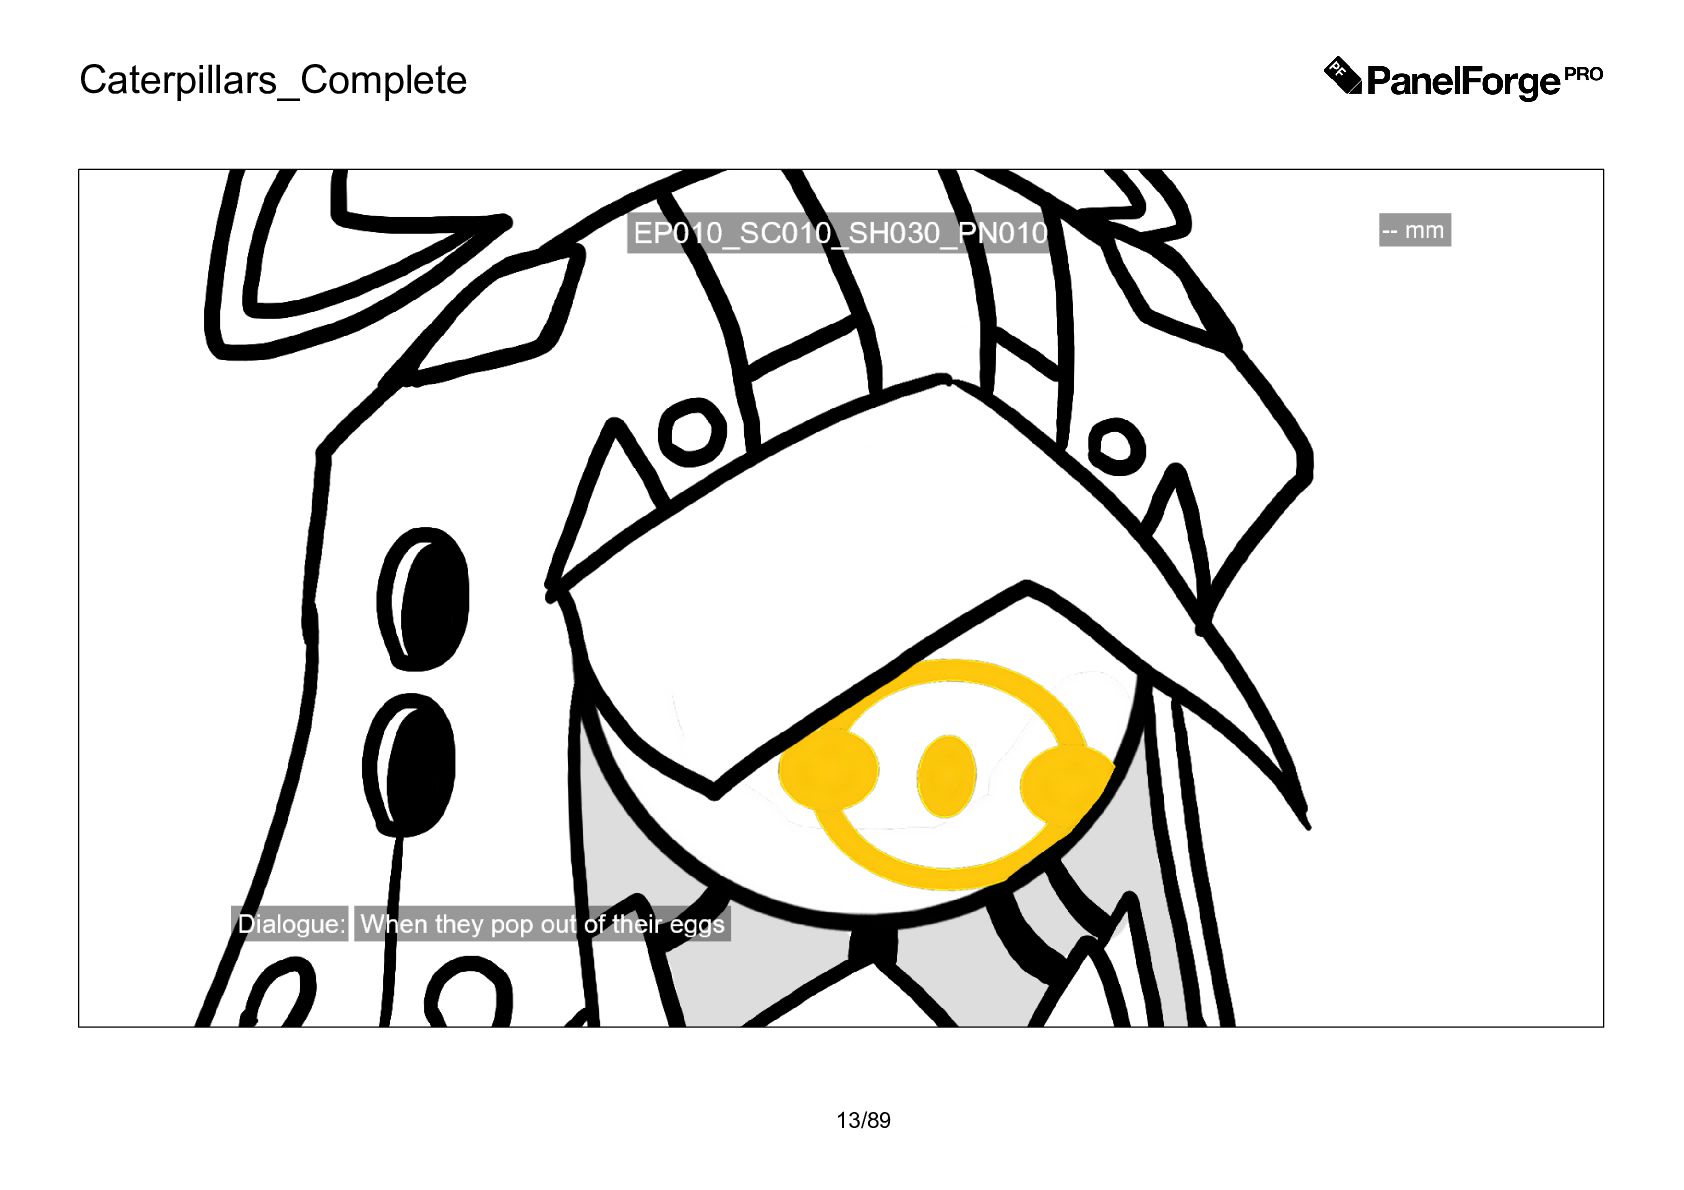The height and width of the screenshot is (1190, 1684).
Task: Click the PanelForge wordmark text
Action: click(x=1463, y=81)
